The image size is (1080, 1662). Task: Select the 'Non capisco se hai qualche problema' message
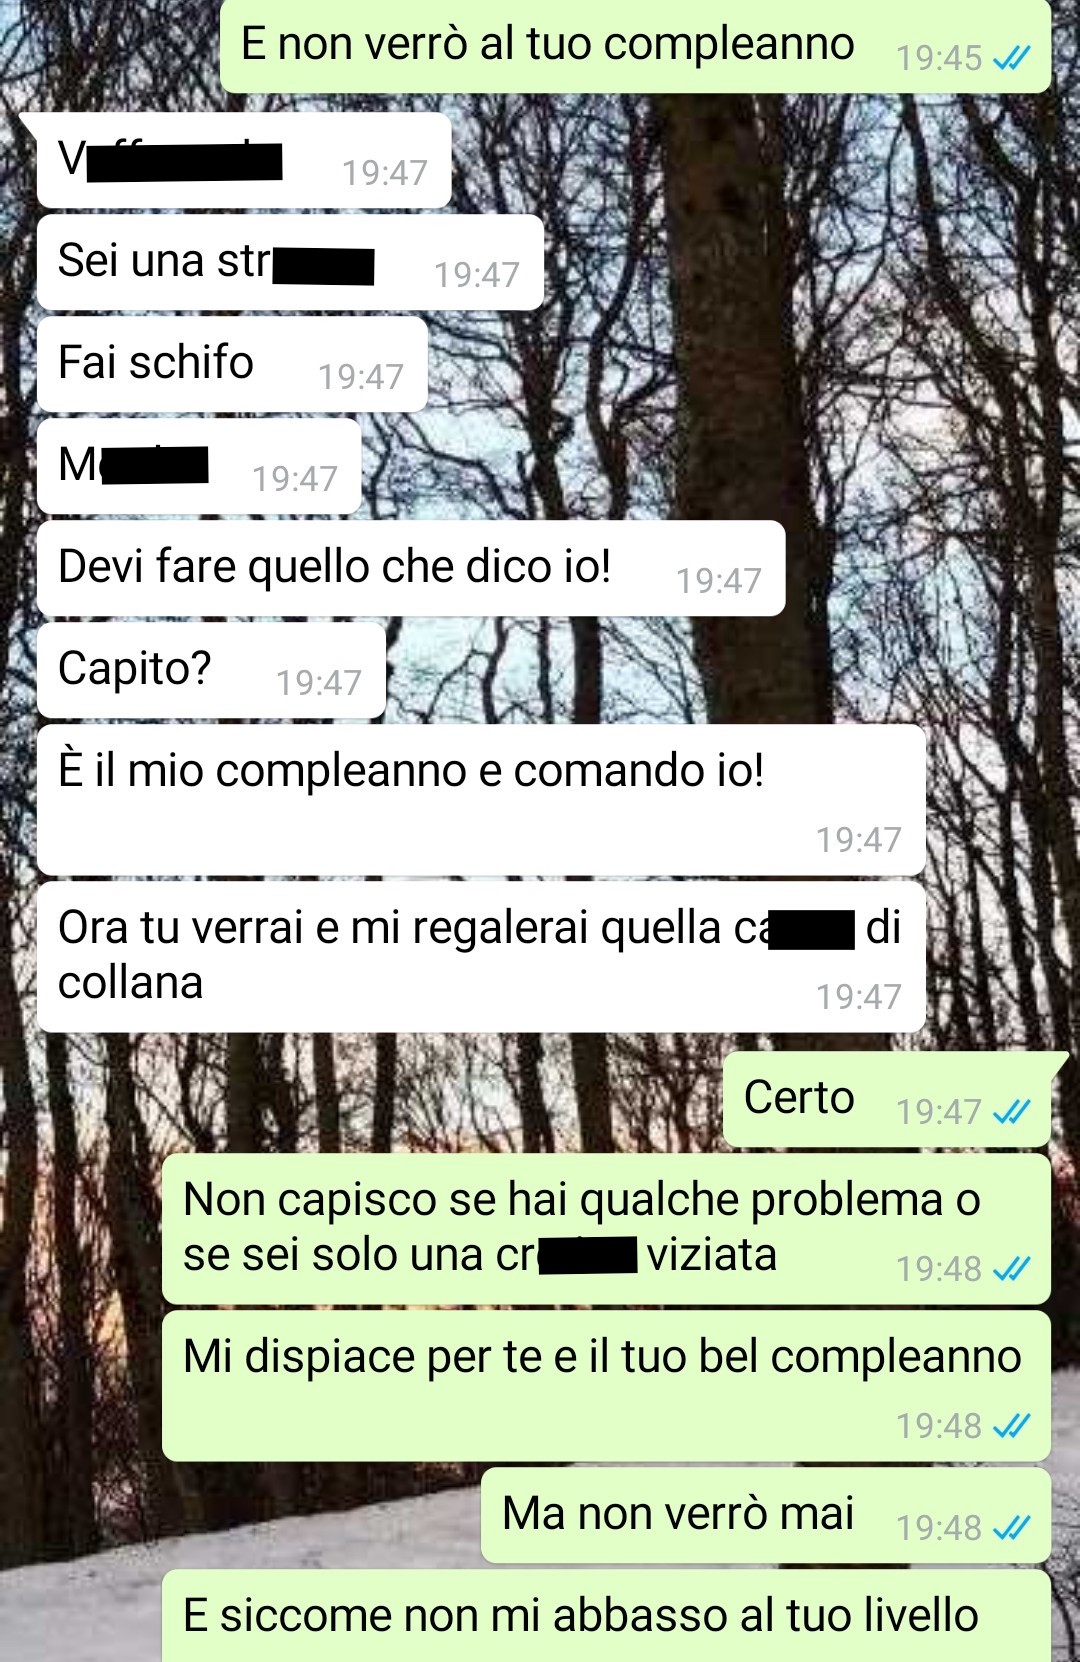point(607,1229)
